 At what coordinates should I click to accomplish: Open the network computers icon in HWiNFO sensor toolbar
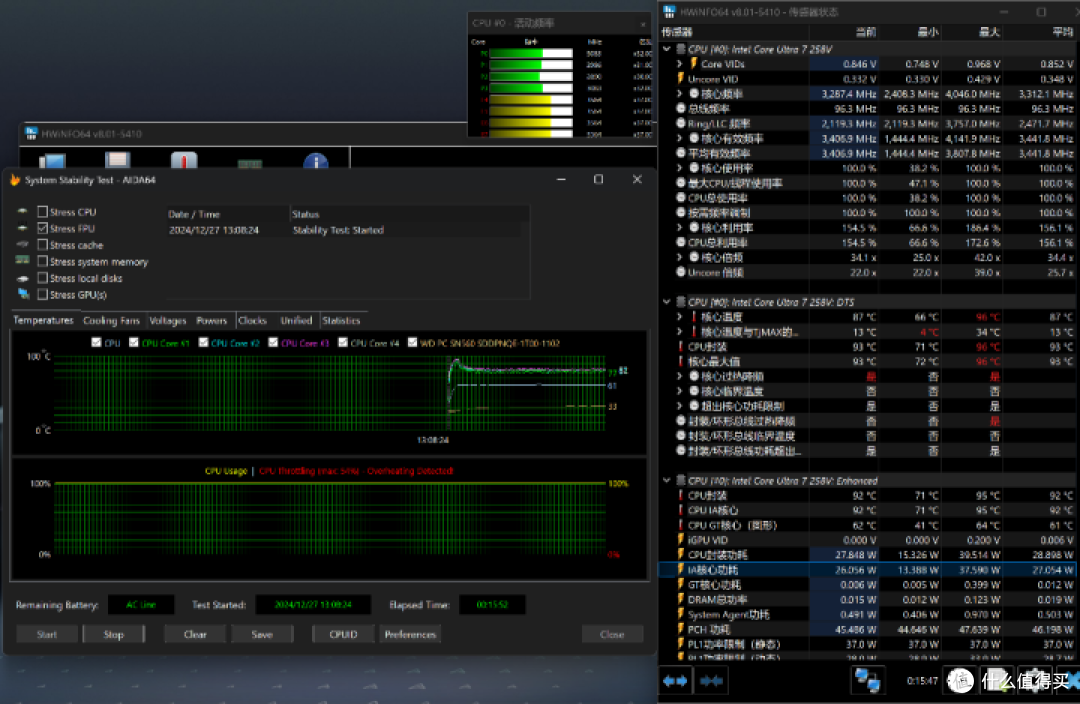867,681
